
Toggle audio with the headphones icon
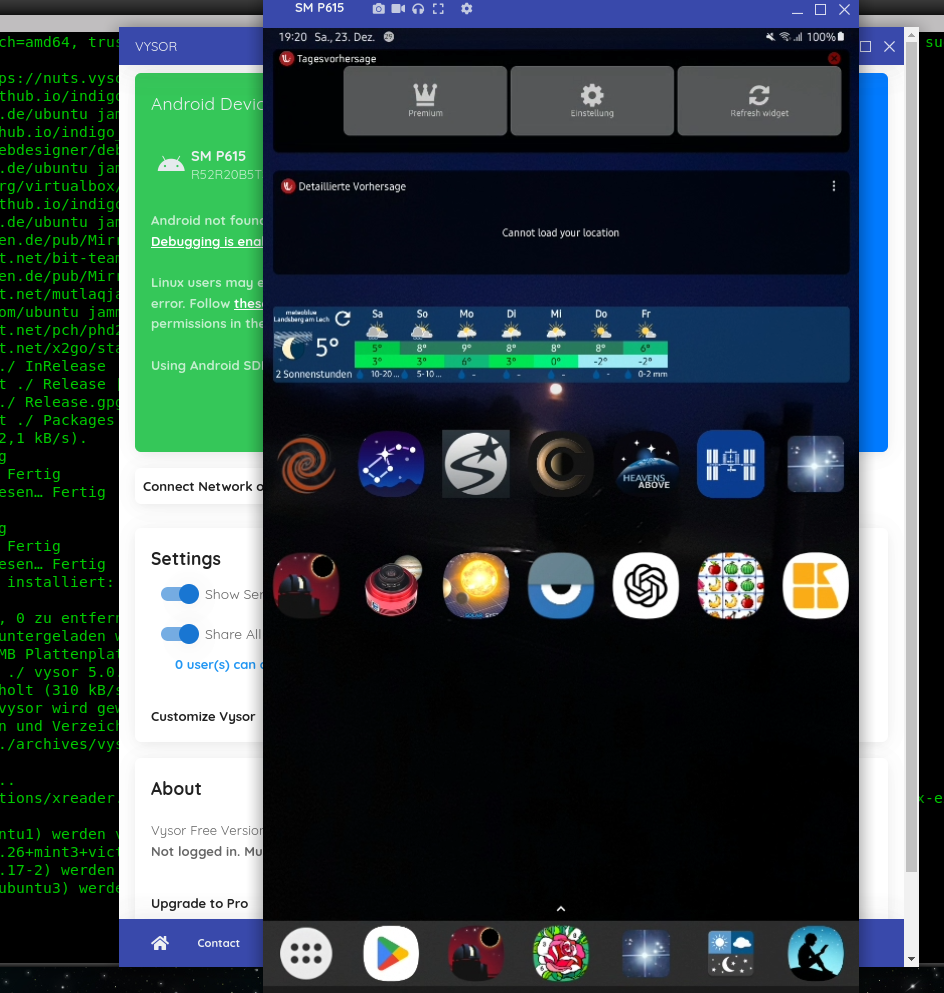coord(418,9)
